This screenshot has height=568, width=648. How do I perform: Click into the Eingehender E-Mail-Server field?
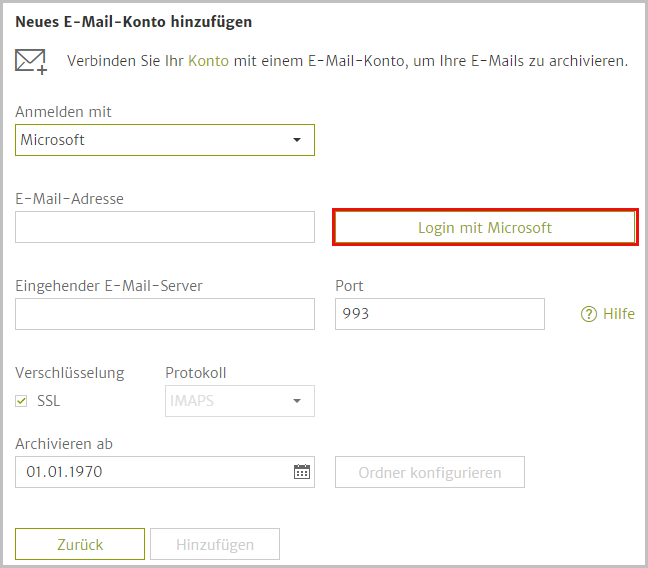click(x=165, y=314)
